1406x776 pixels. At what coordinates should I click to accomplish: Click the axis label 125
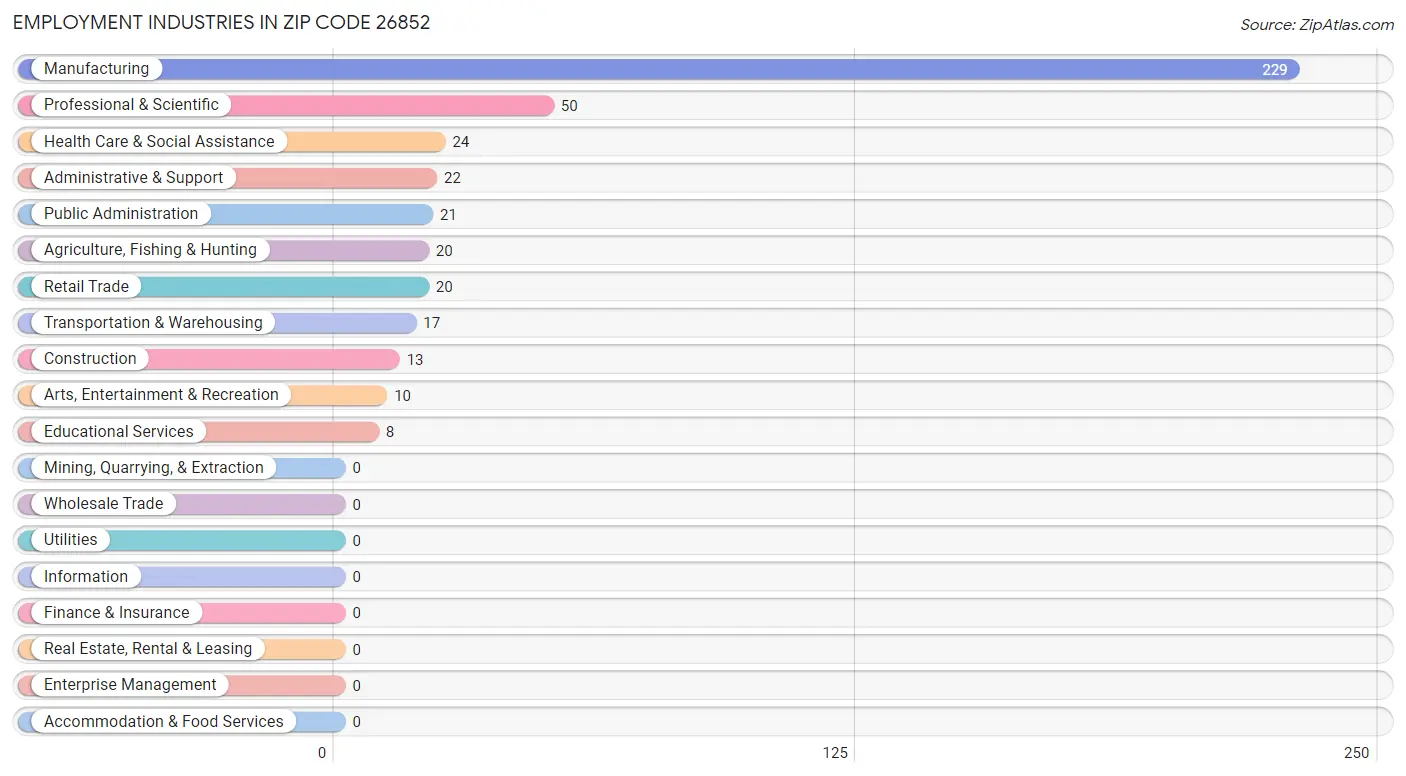[835, 753]
